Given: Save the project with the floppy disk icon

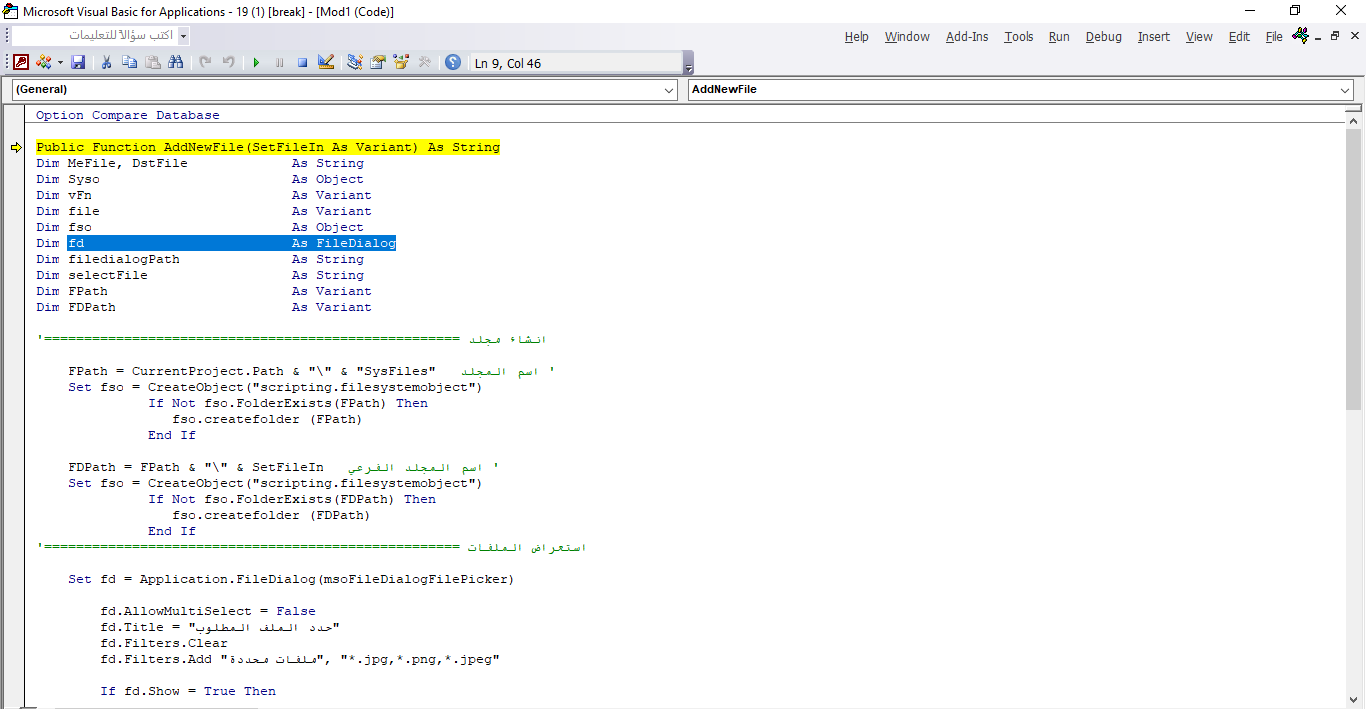Looking at the screenshot, I should click(x=78, y=62).
